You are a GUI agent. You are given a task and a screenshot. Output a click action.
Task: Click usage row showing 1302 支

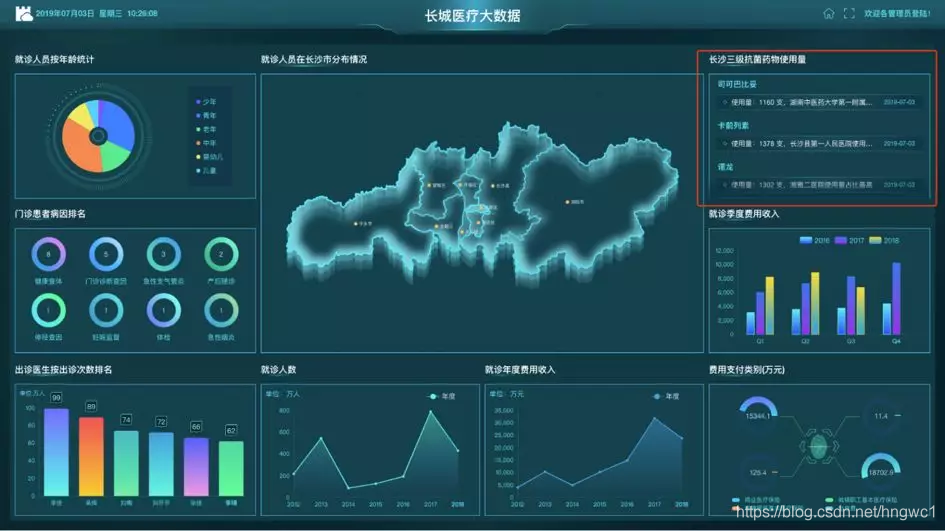coord(819,184)
